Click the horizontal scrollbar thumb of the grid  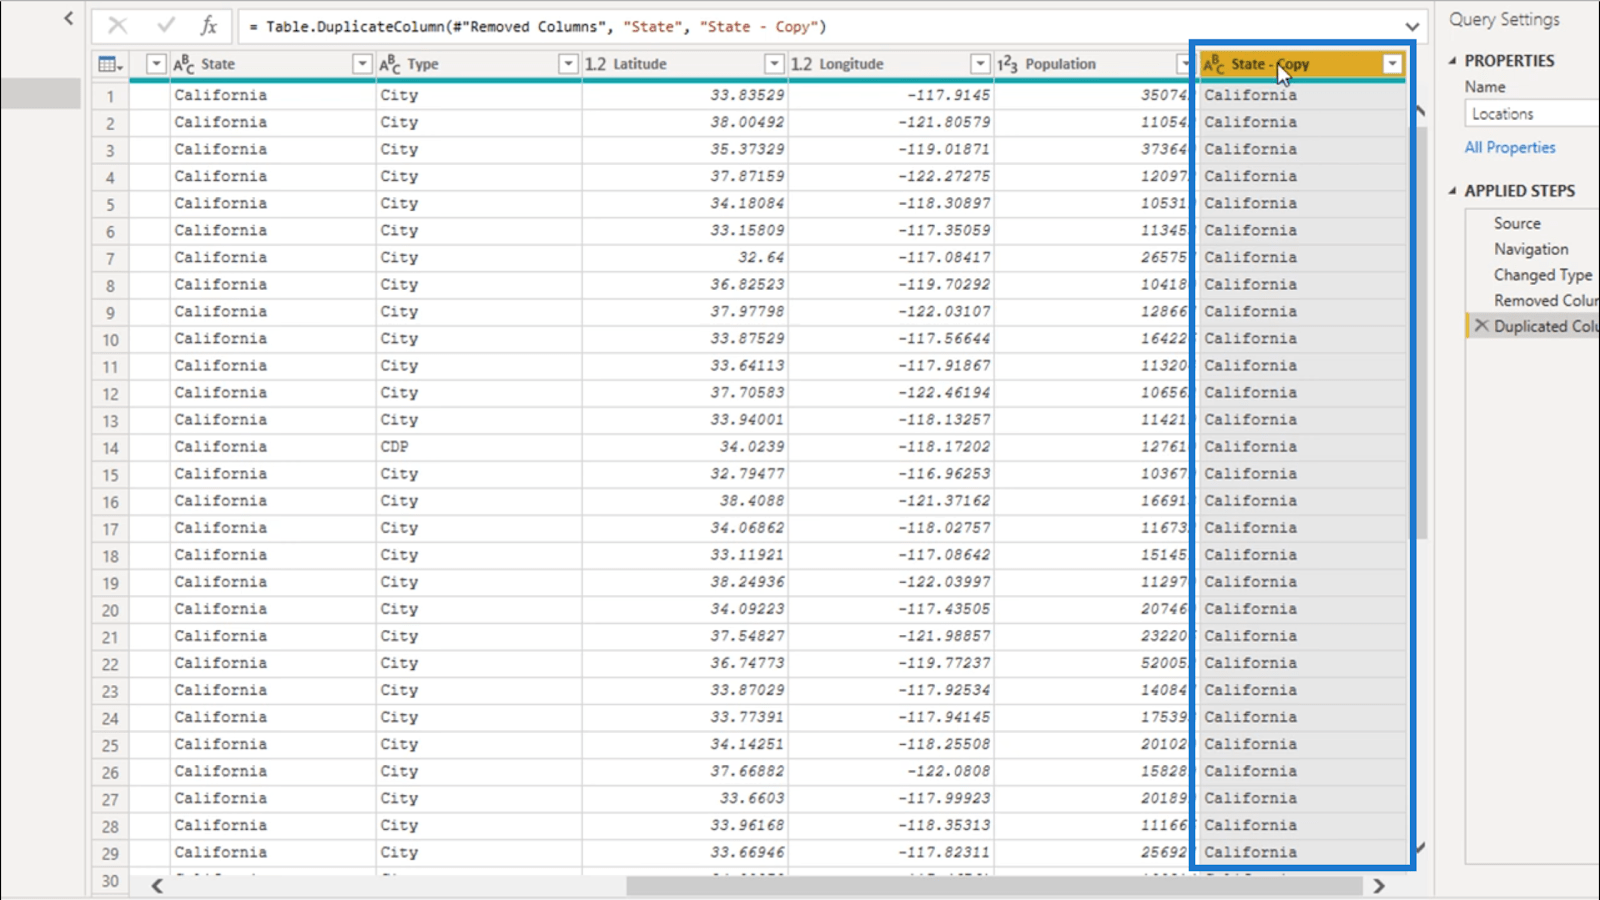994,886
